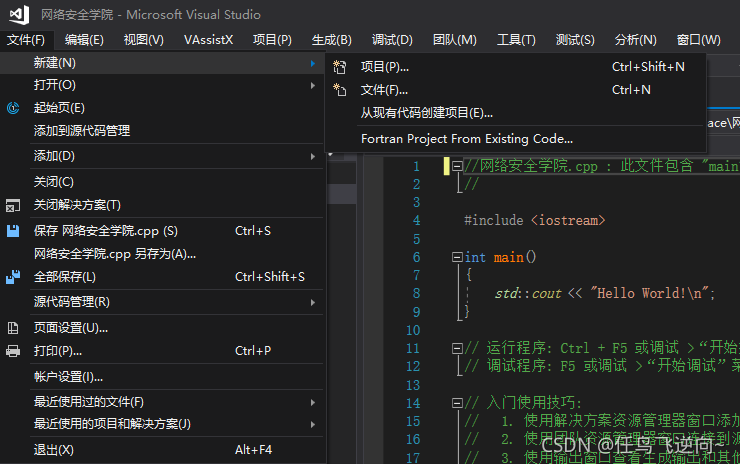Select 文件(F)... Ctrl+N submenu entry
This screenshot has width=740, height=464.
(x=516, y=90)
